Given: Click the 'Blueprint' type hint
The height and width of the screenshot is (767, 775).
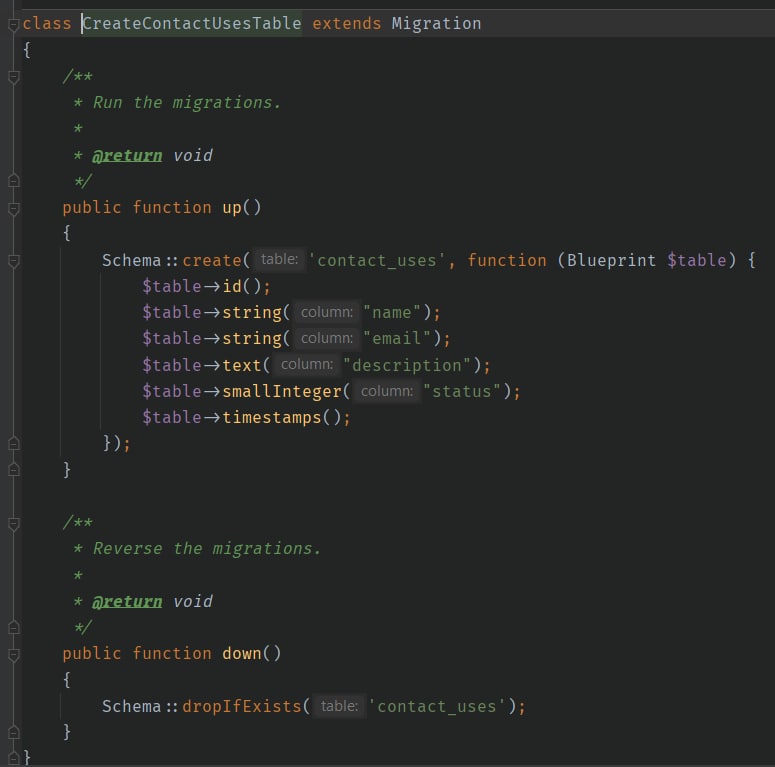Looking at the screenshot, I should 611,260.
